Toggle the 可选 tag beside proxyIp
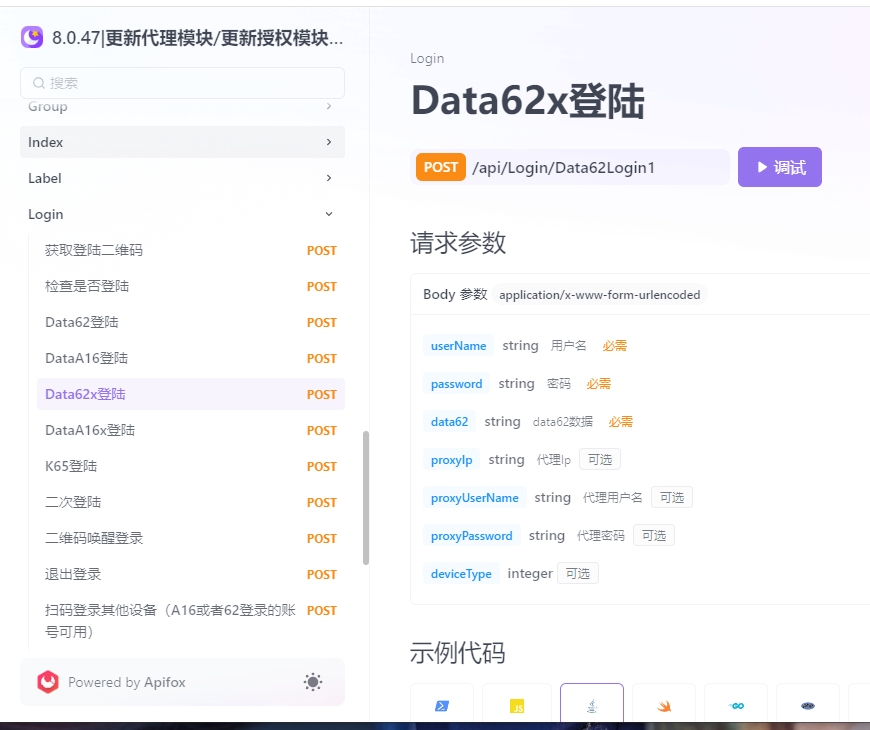The height and width of the screenshot is (730, 870). 599,459
